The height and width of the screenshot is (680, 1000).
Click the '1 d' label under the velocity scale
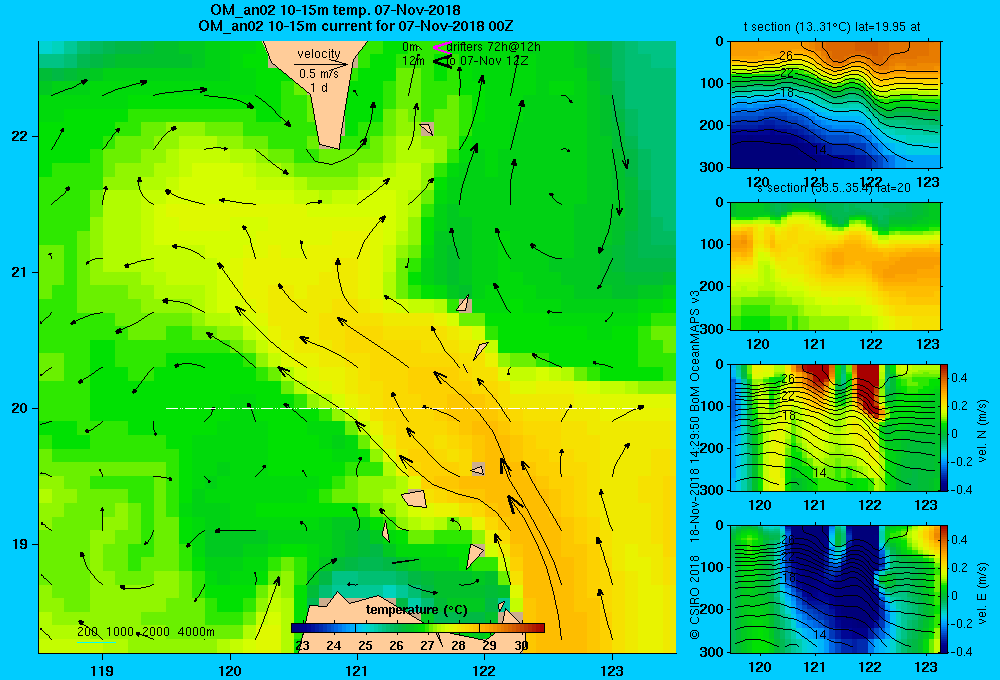click(x=319, y=88)
